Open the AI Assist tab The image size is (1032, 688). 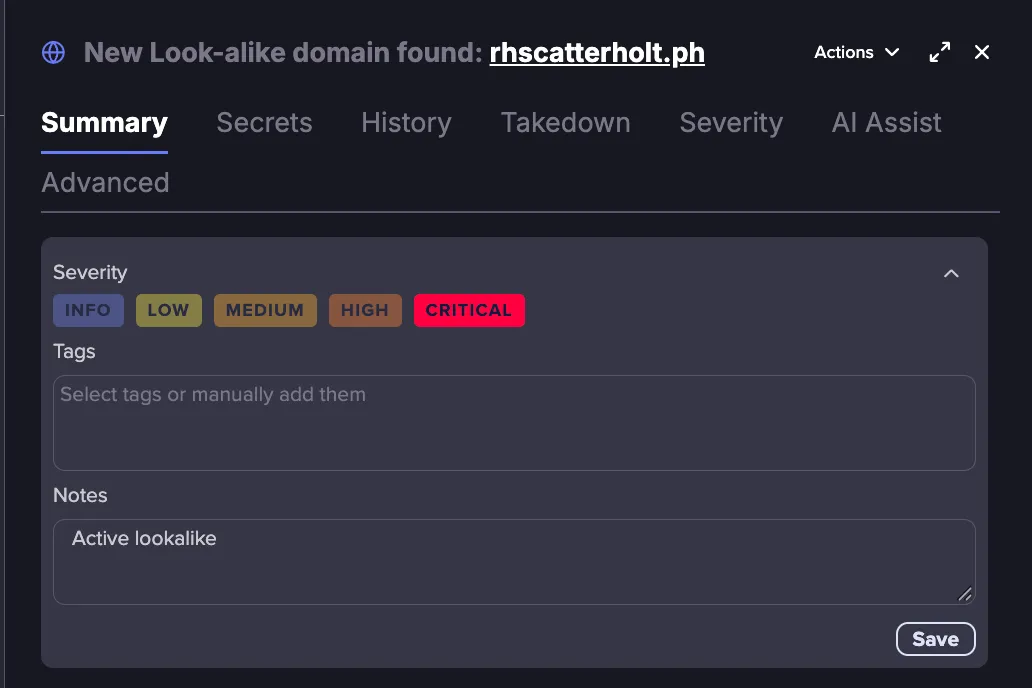tap(886, 122)
